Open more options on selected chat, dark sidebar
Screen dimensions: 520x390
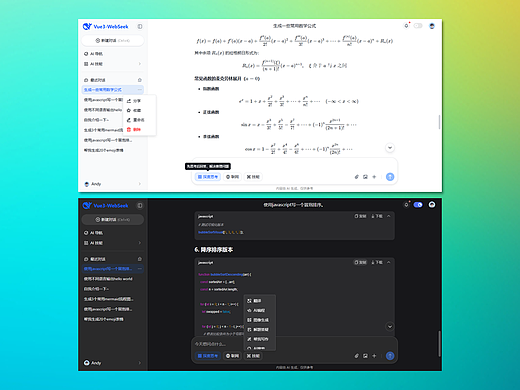140,269
